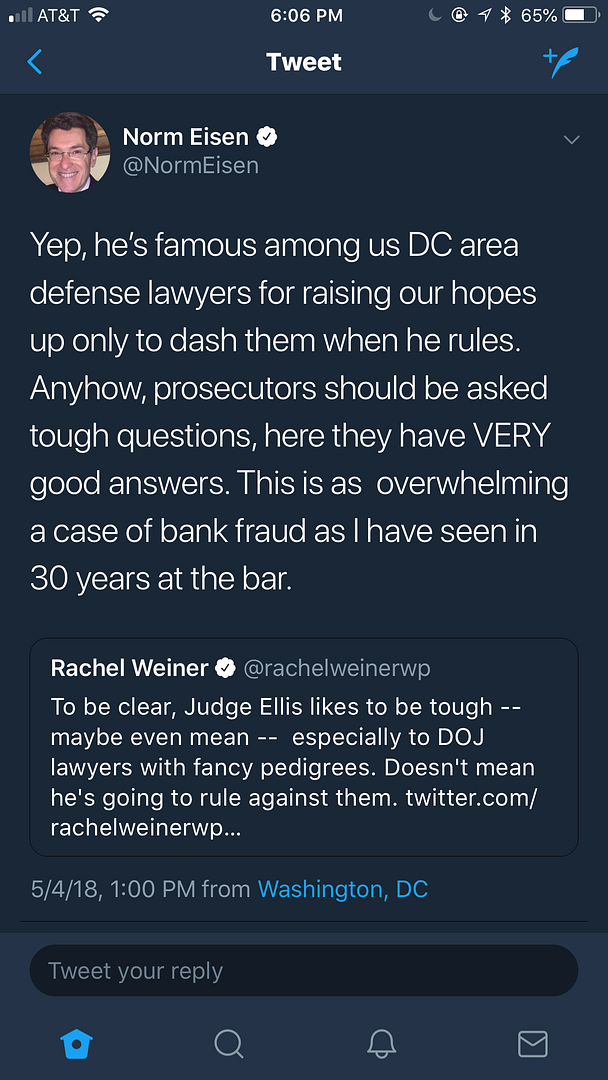Tap the back arrow icon
608x1080 pixels.
tap(35, 62)
